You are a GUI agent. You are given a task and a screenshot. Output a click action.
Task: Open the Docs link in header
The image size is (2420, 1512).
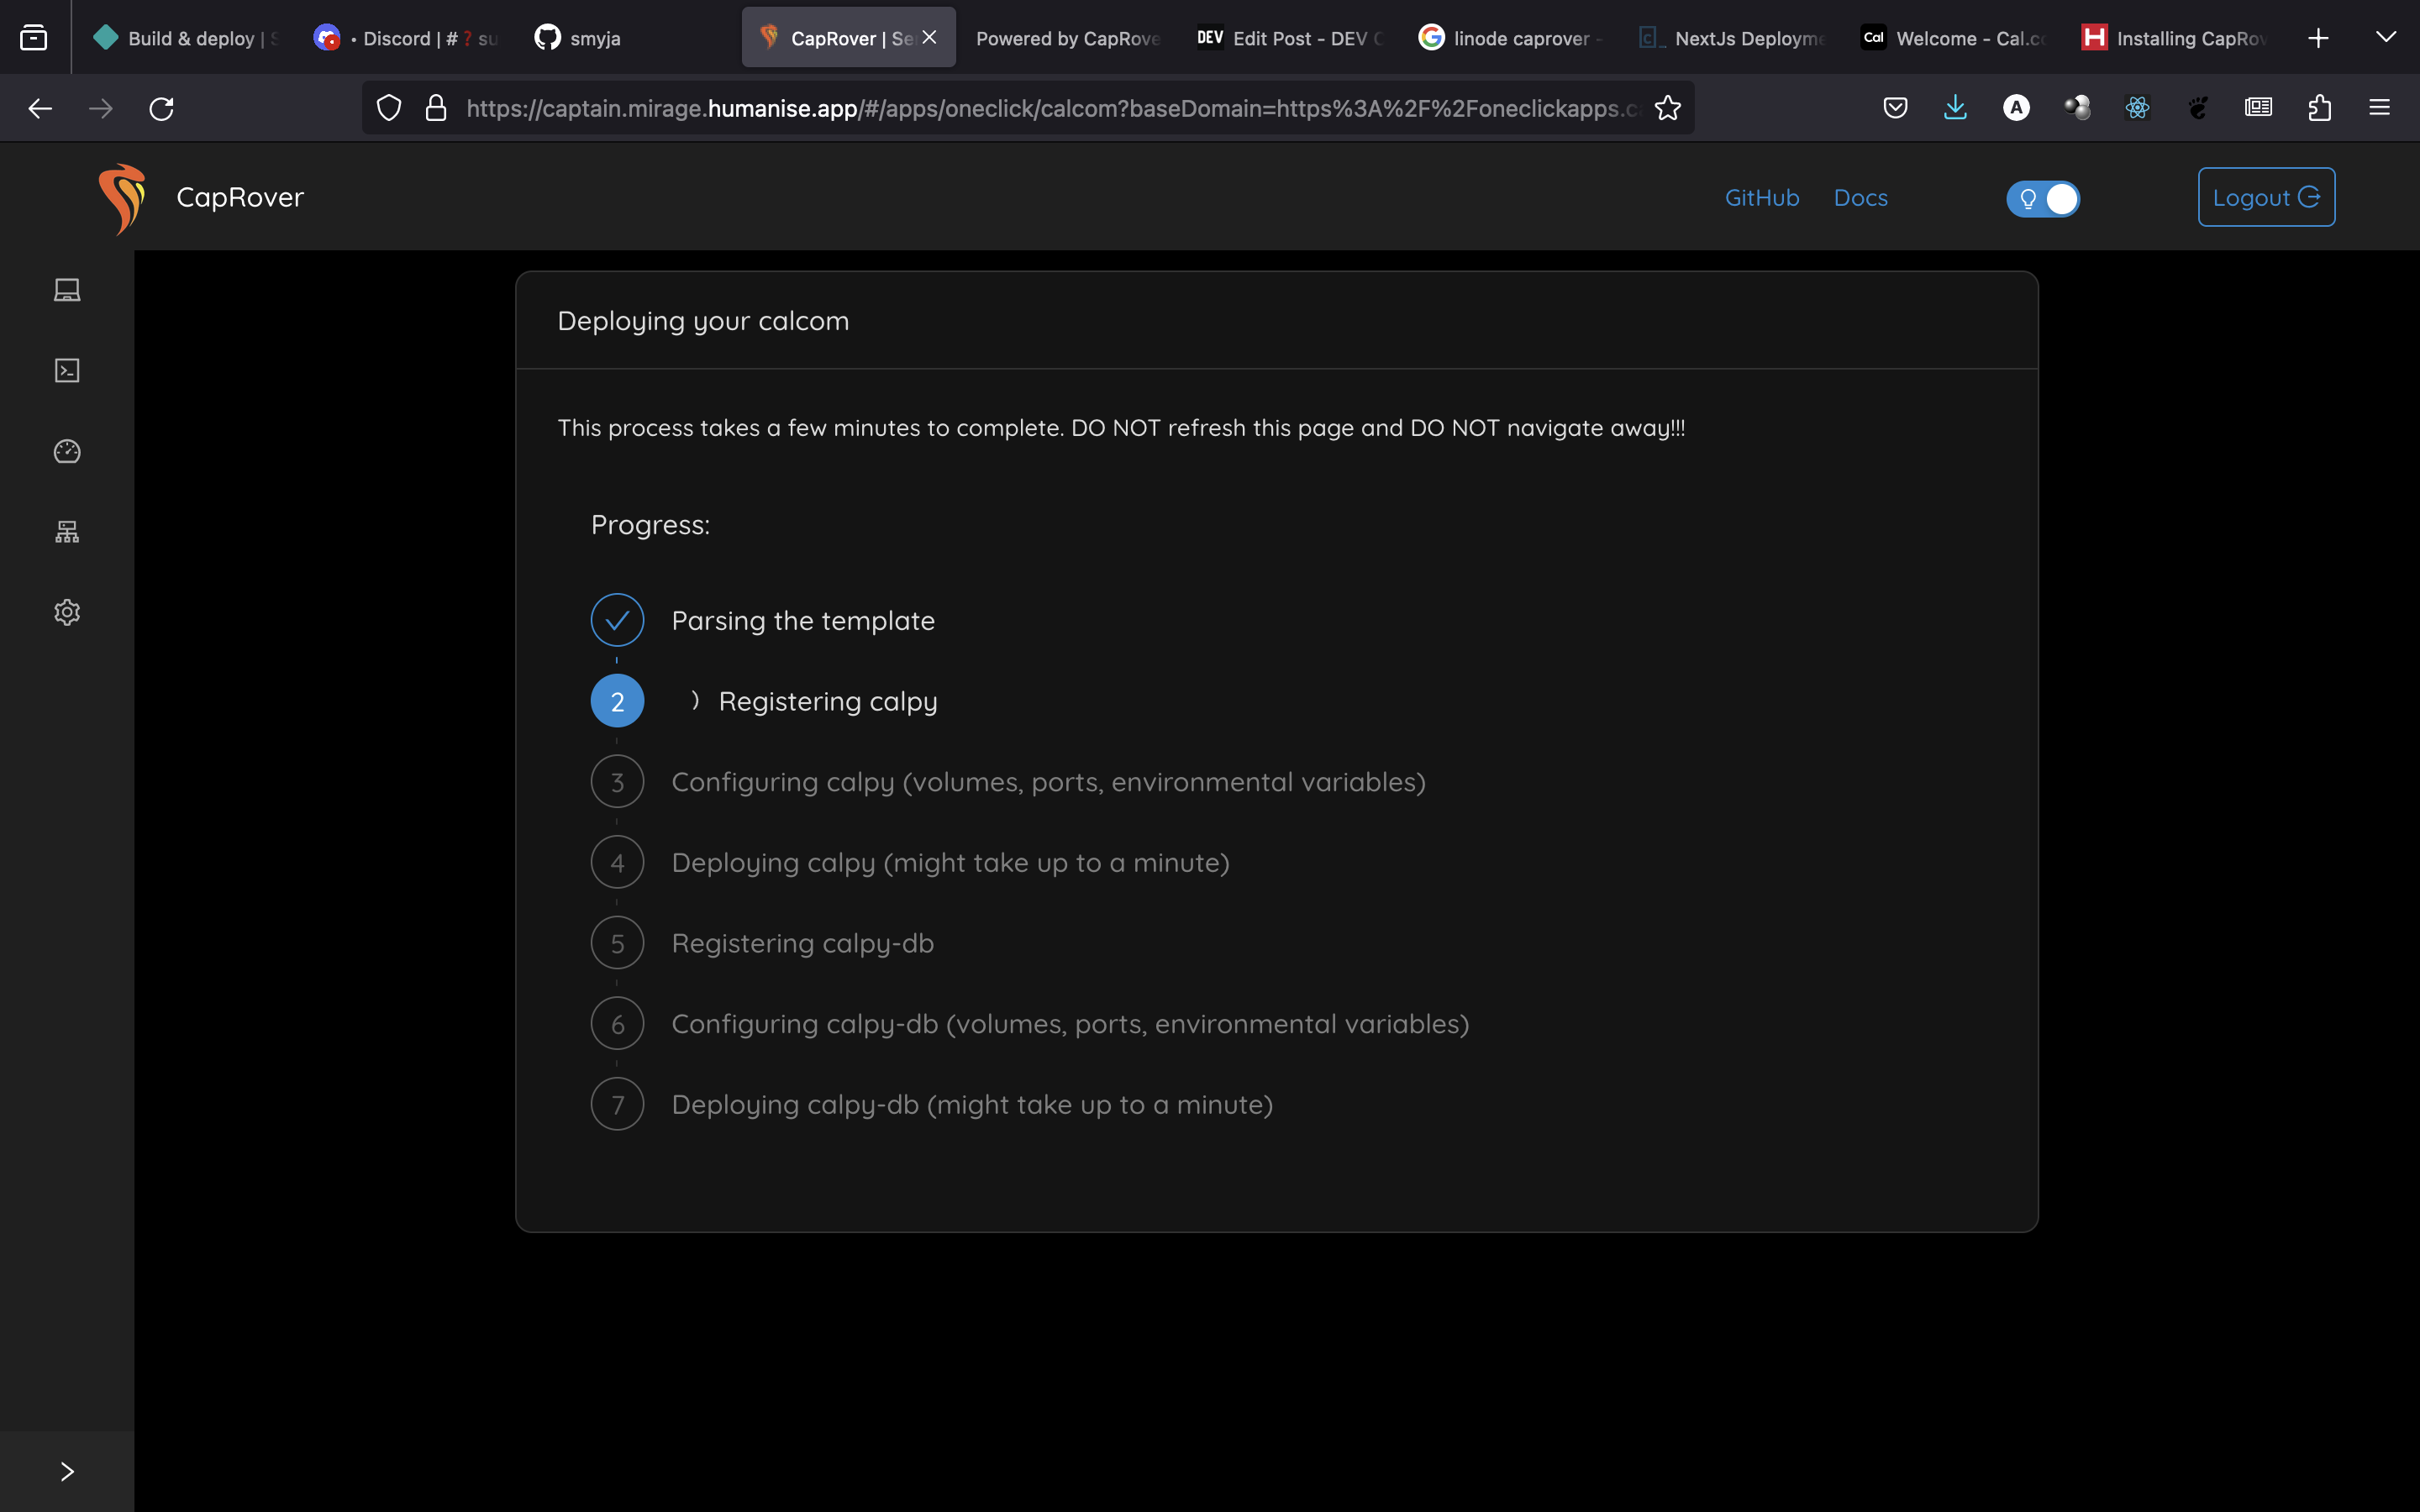[1860, 198]
